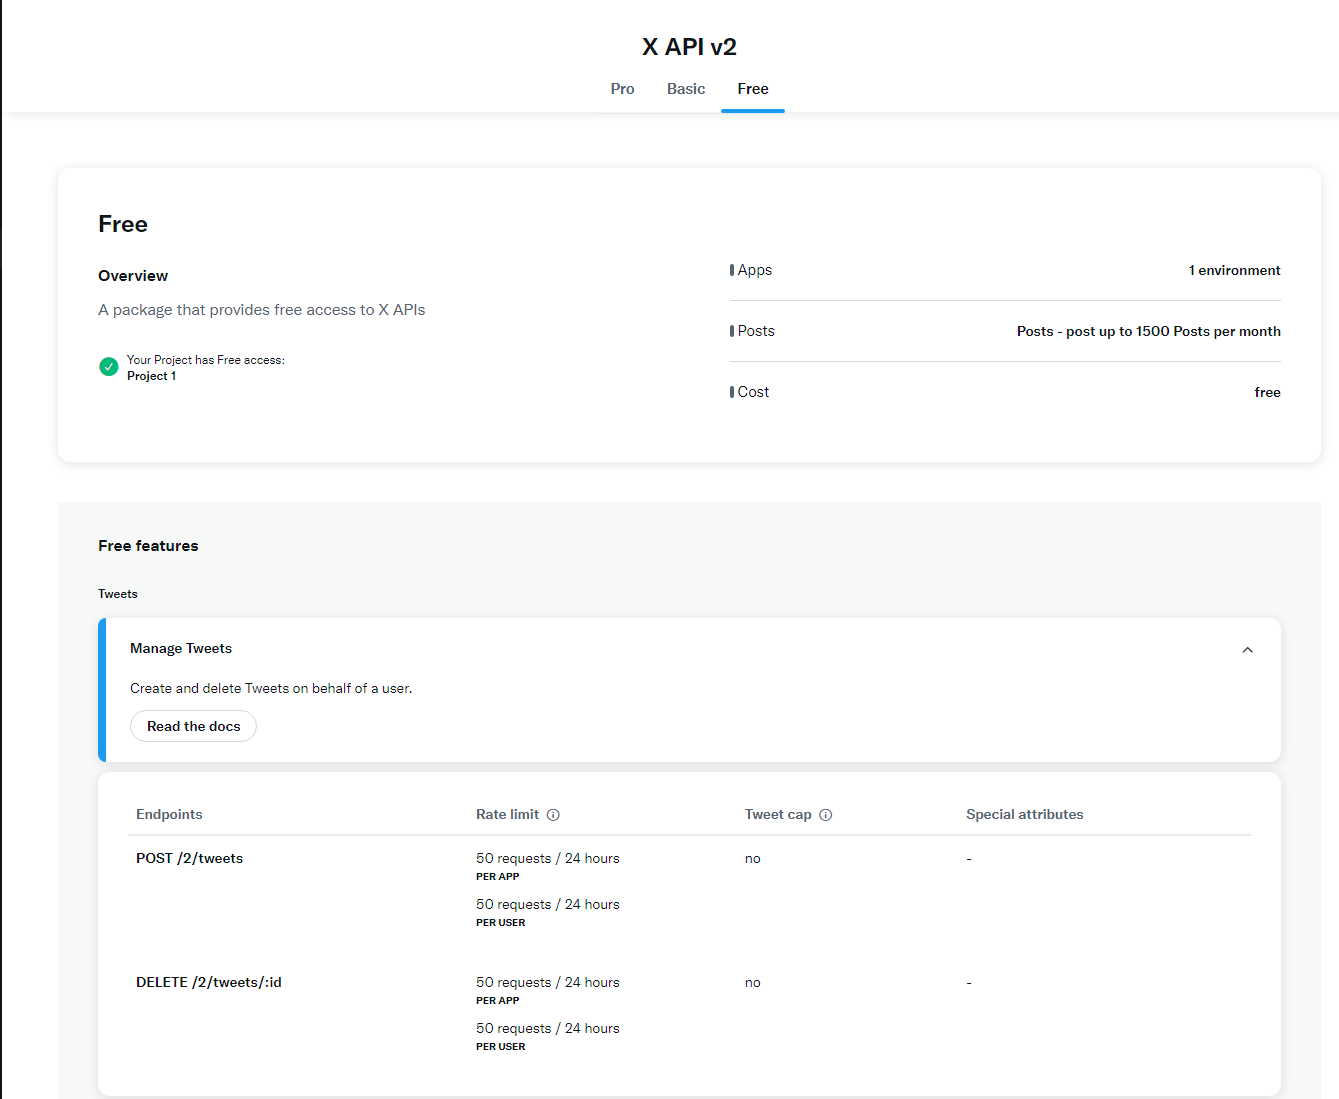The width and height of the screenshot is (1339, 1099).
Task: Click the small 'Tweets' category label
Action: click(118, 594)
